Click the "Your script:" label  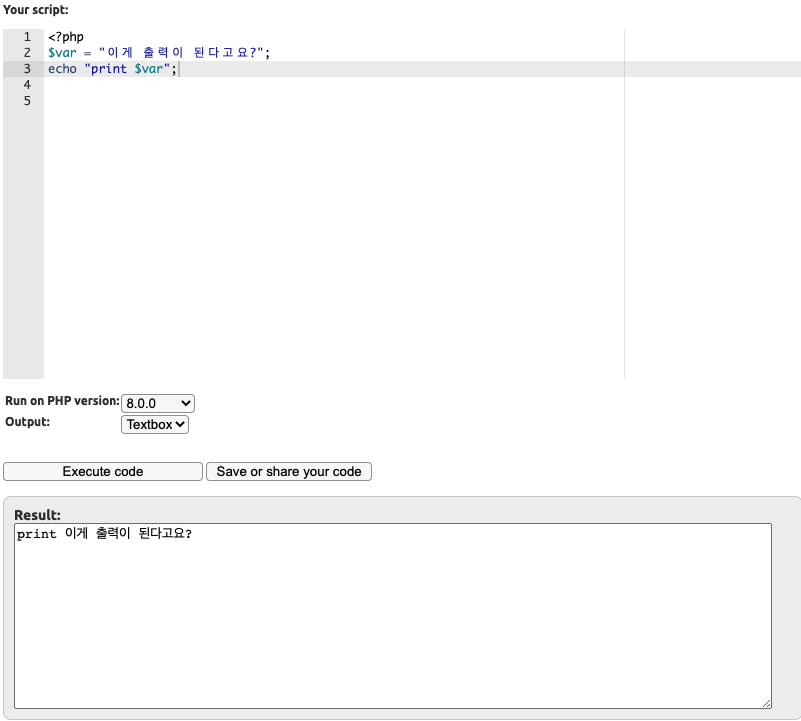click(x=36, y=10)
